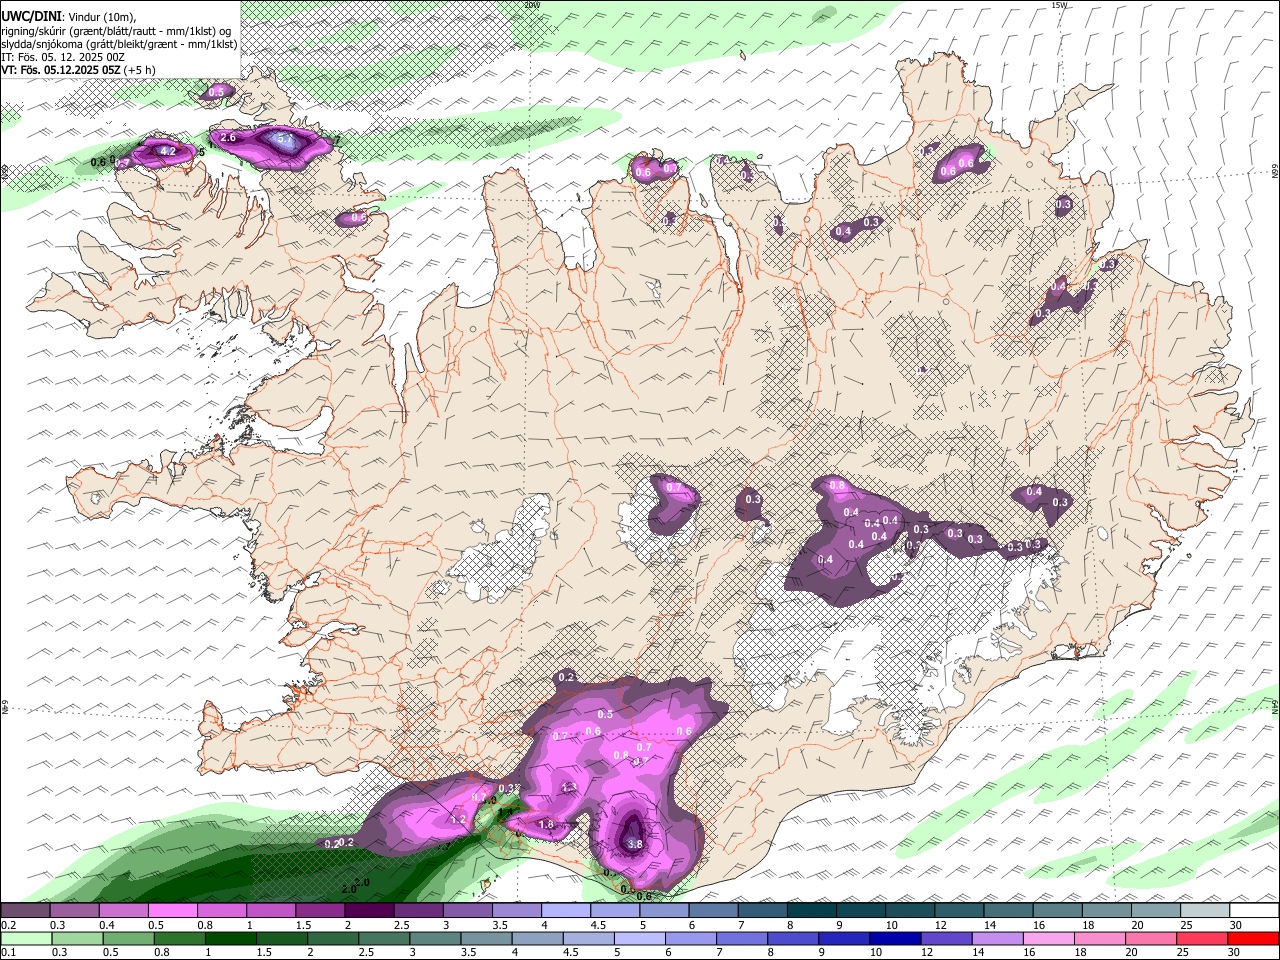Click the '30' label of bottom legend row
Screen dimensions: 1280x960
pyautogui.click(x=1234, y=953)
